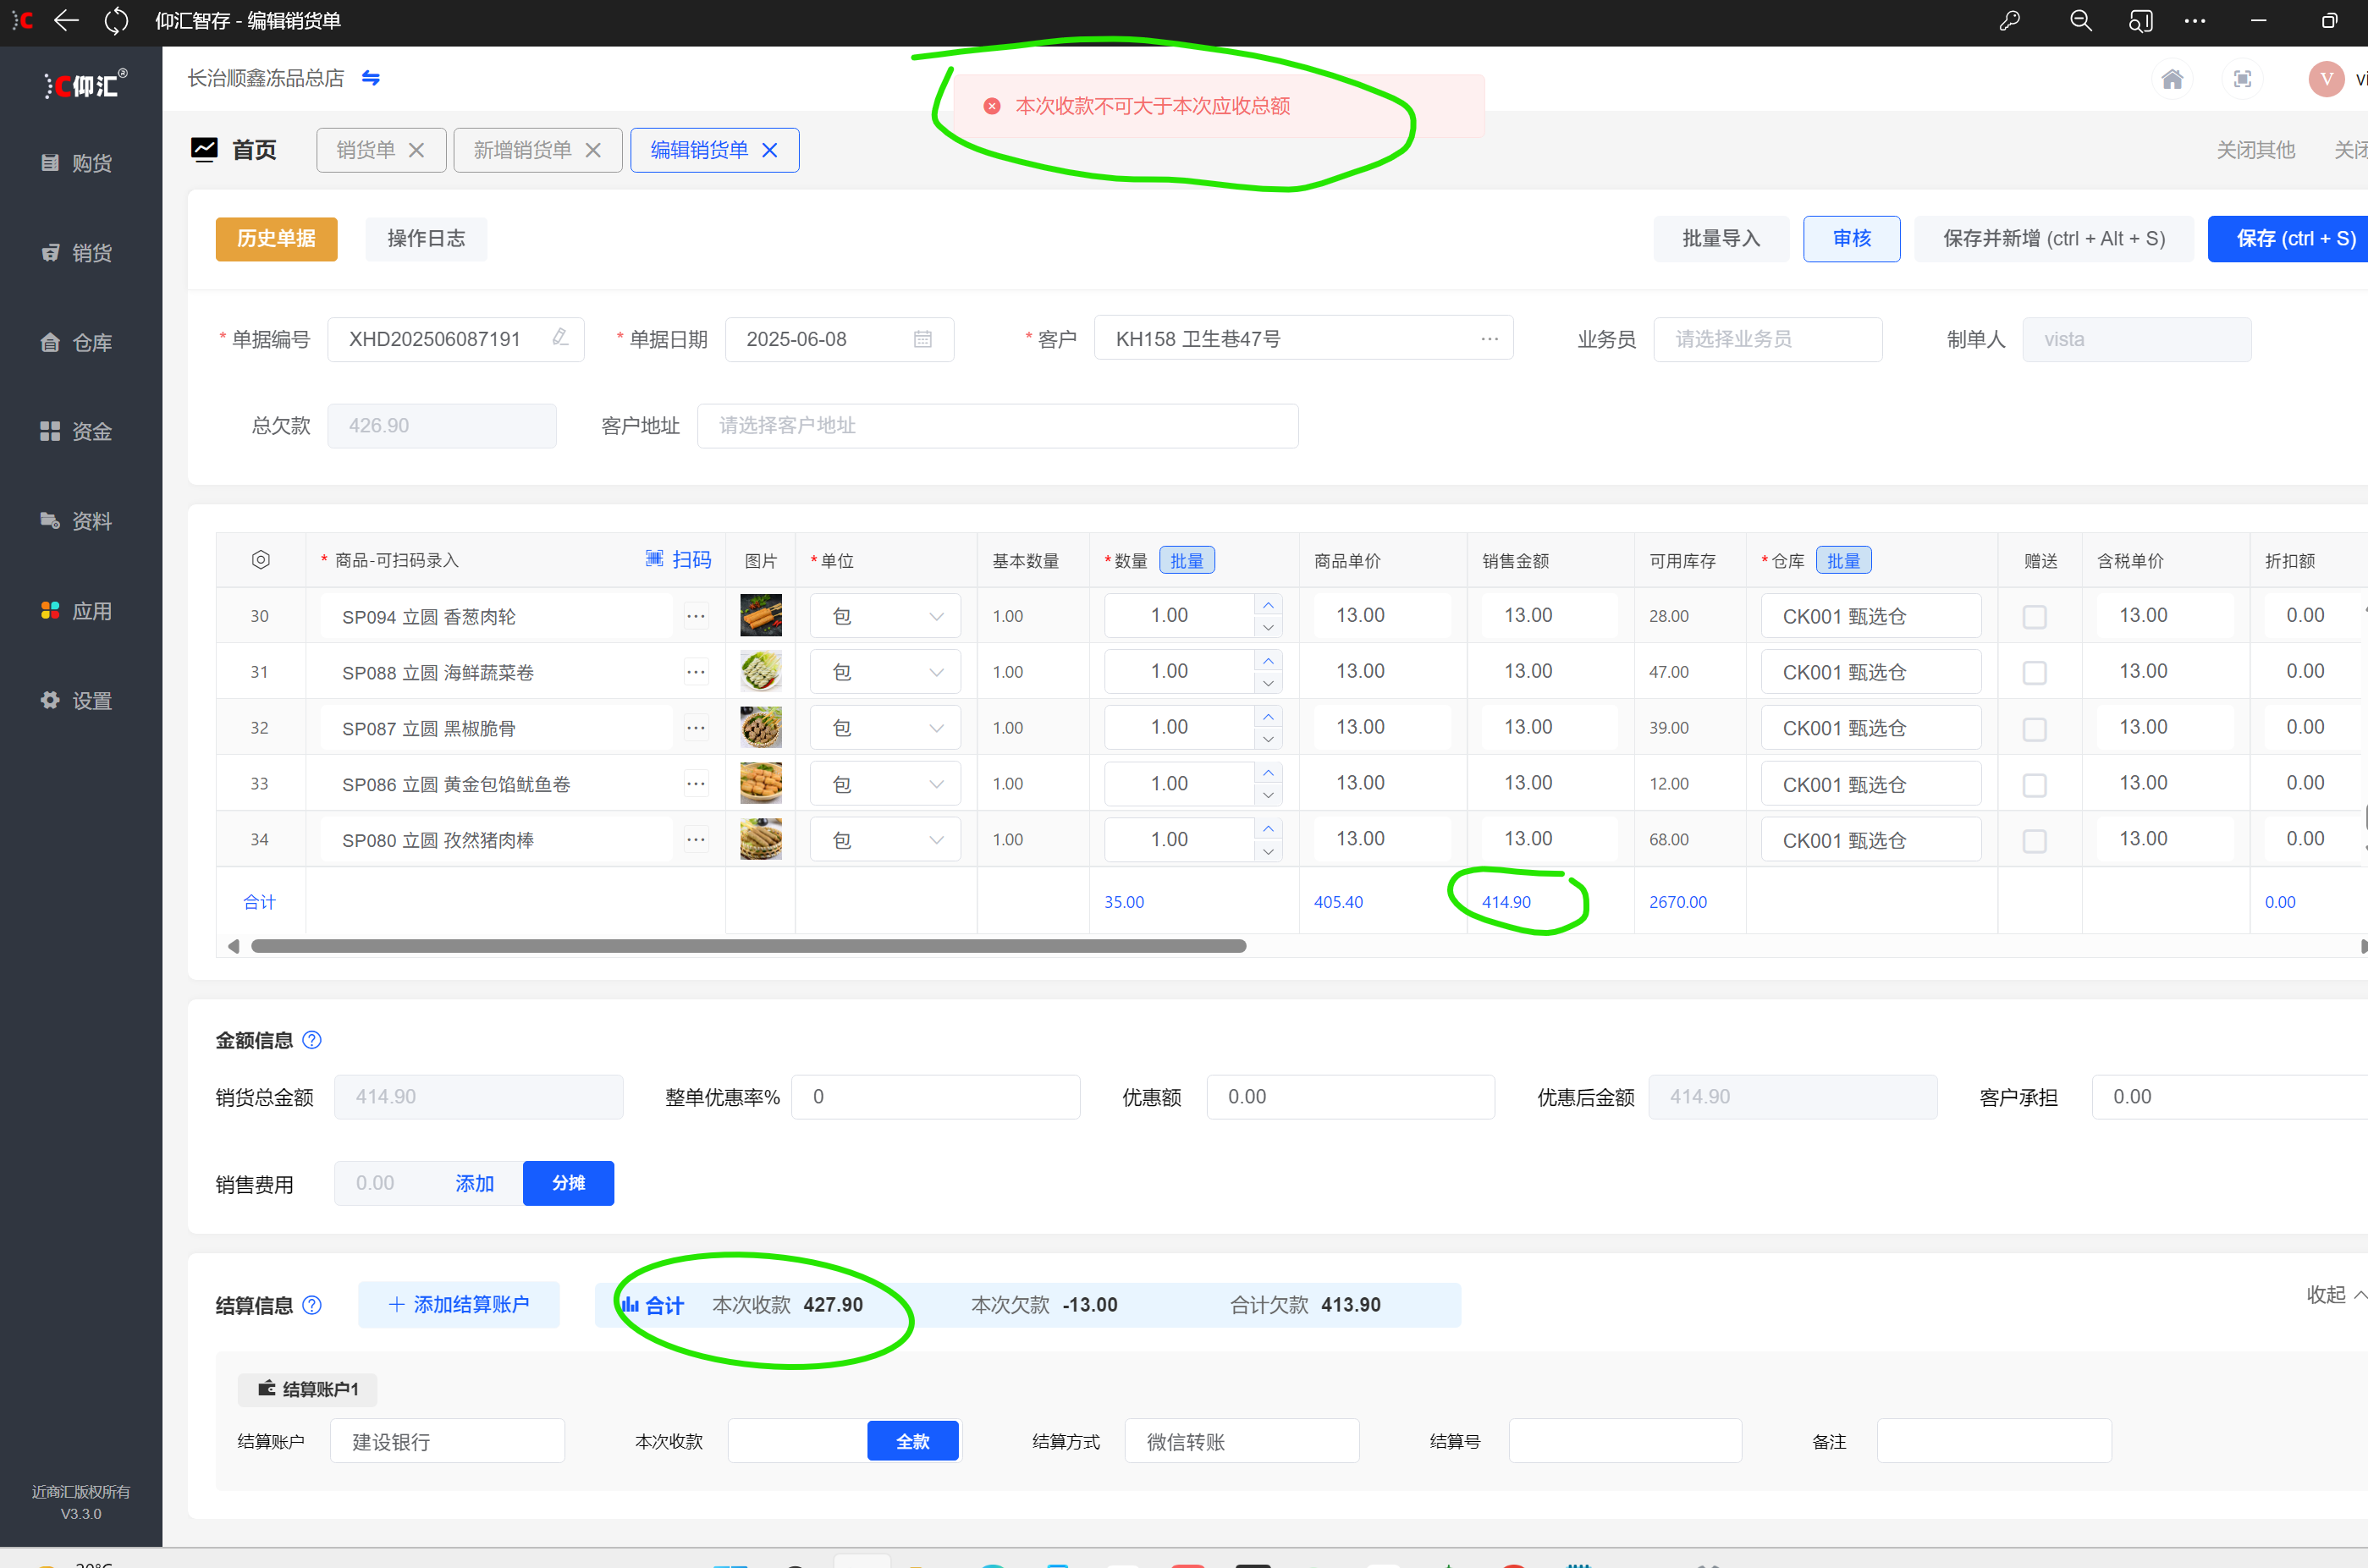Open unit dropdown for row 30

[884, 616]
